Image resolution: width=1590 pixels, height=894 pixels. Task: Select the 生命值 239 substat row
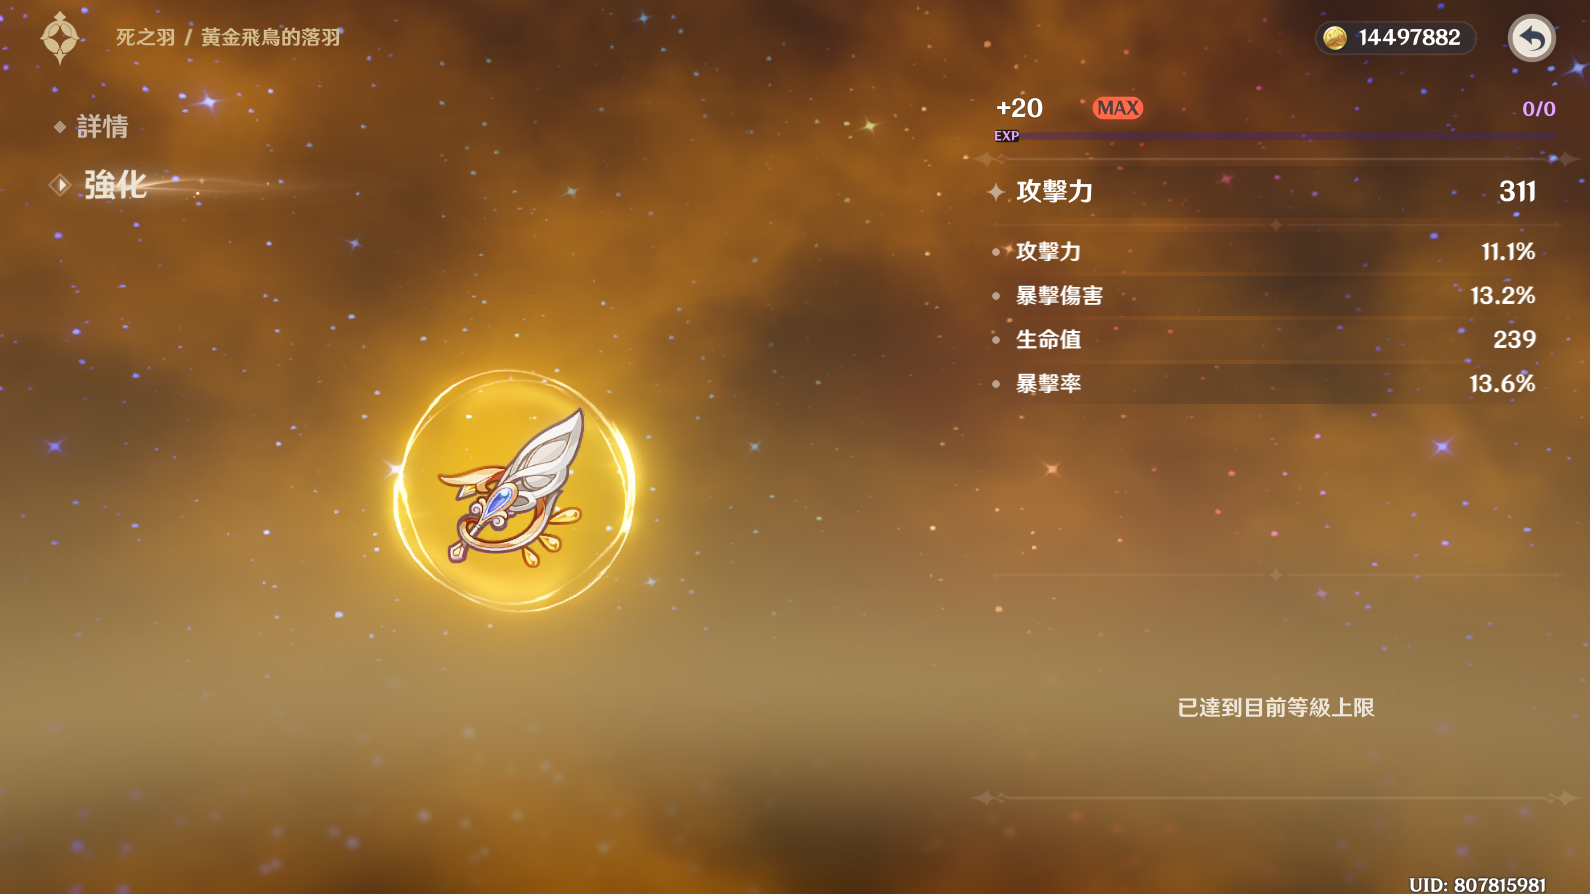[x=1265, y=340]
